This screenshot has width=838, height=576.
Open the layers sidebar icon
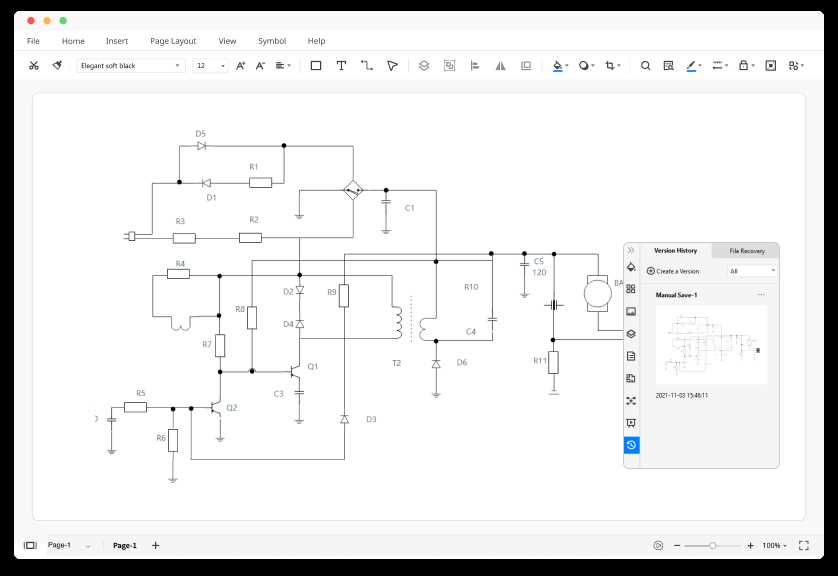631,333
